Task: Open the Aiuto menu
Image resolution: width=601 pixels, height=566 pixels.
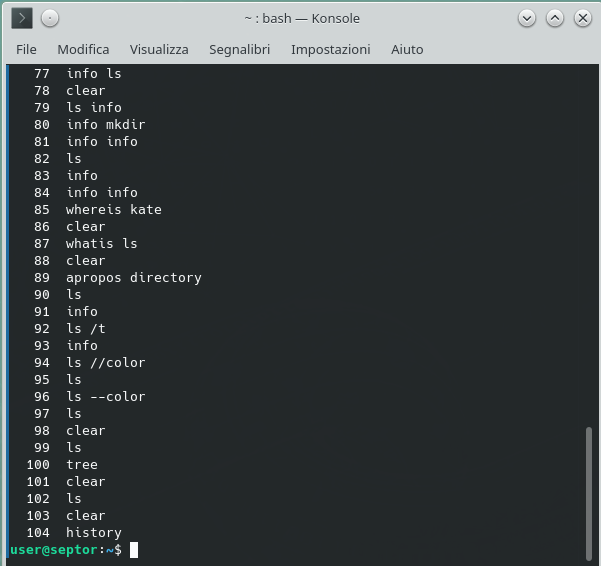Action: point(407,49)
